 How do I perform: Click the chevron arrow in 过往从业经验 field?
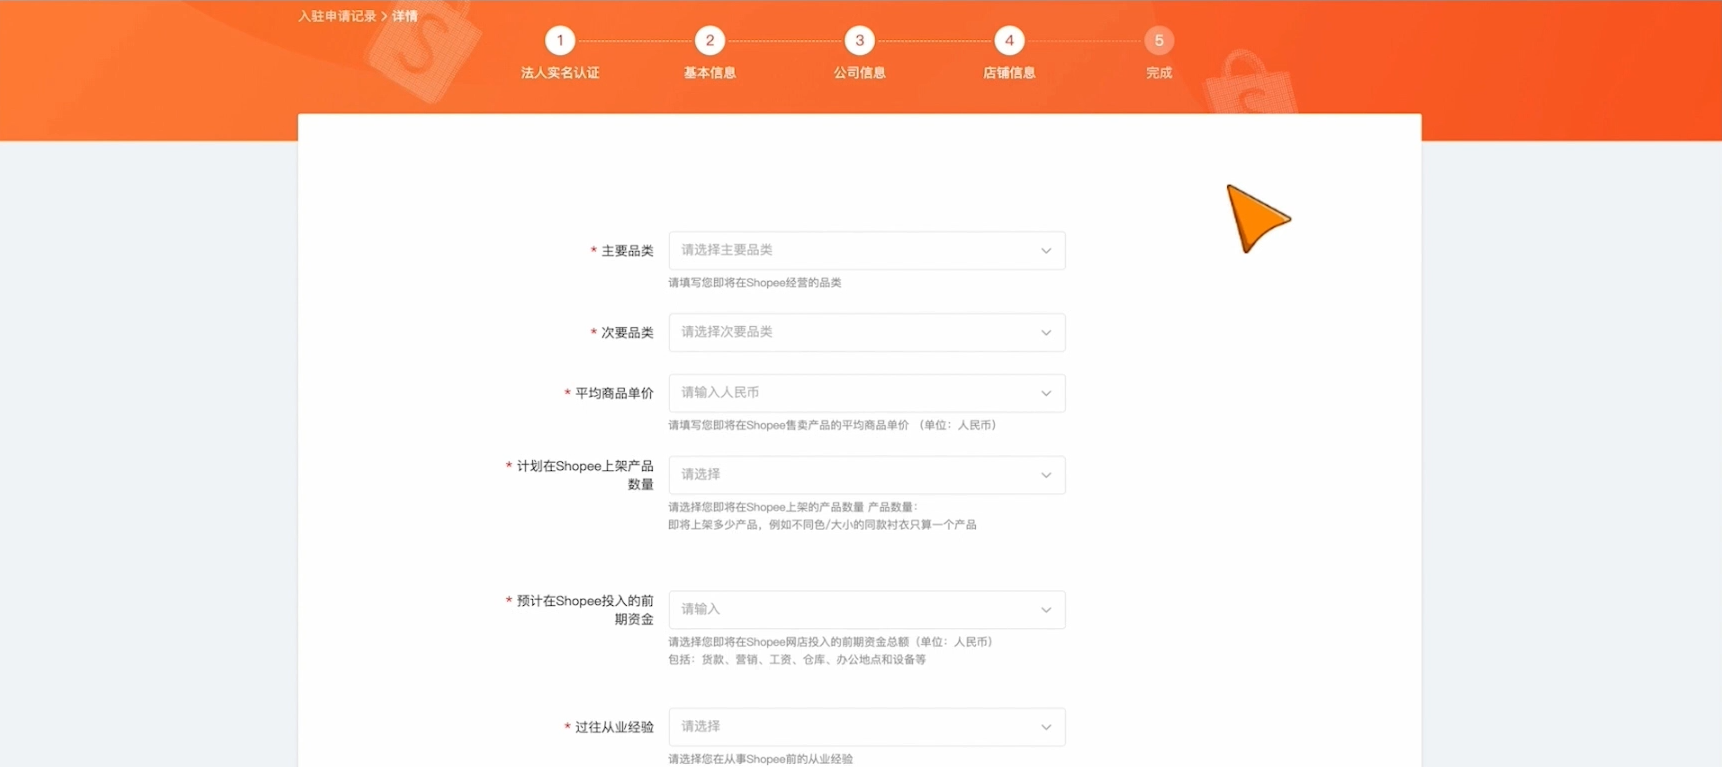pos(1046,727)
